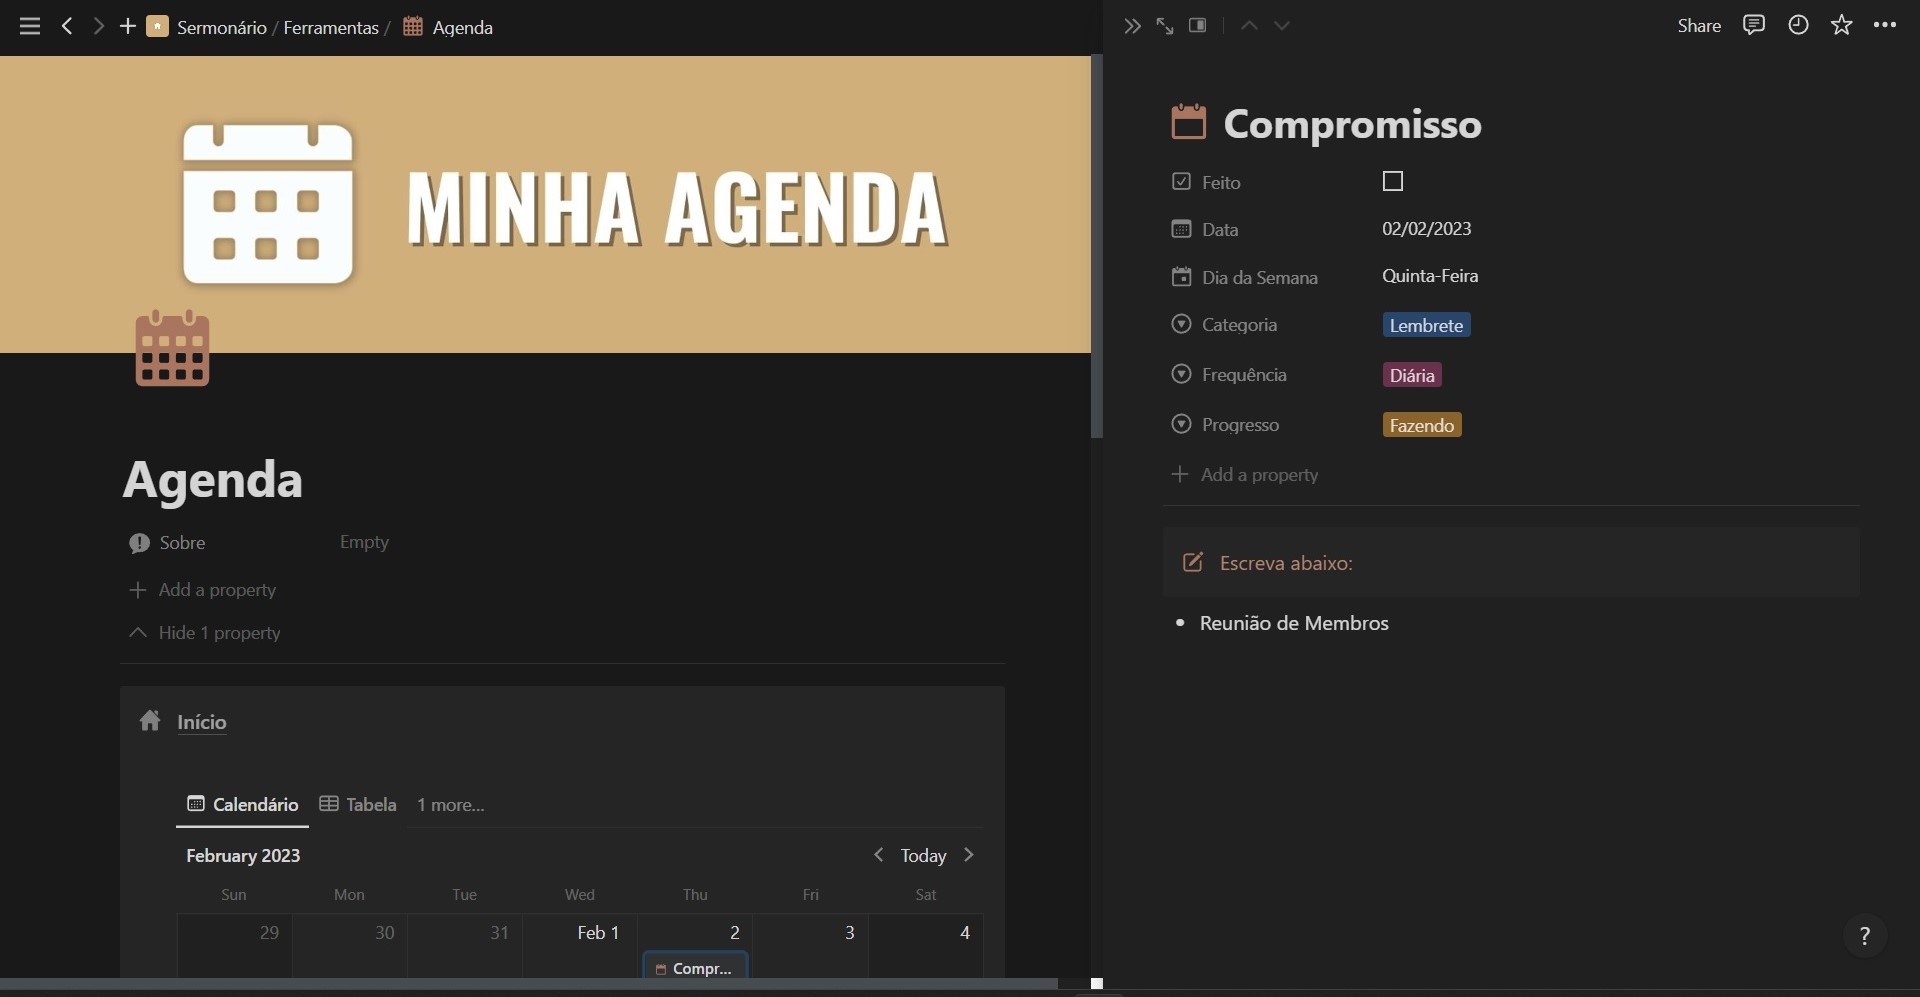Click calendar day 4
The image size is (1920, 997).
926,945
